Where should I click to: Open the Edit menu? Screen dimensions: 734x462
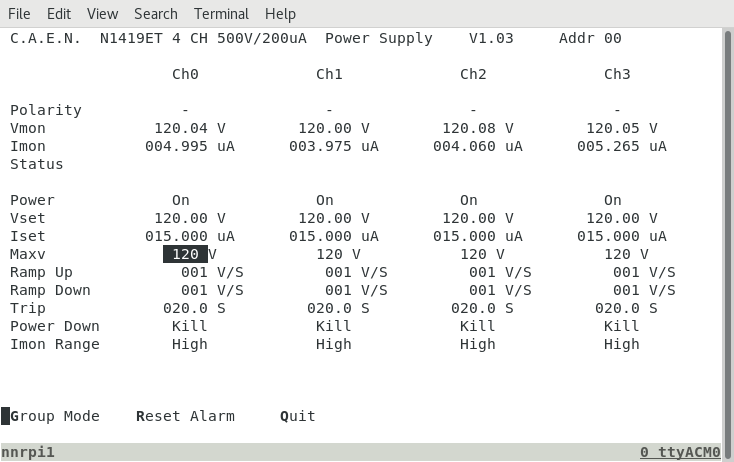(59, 14)
